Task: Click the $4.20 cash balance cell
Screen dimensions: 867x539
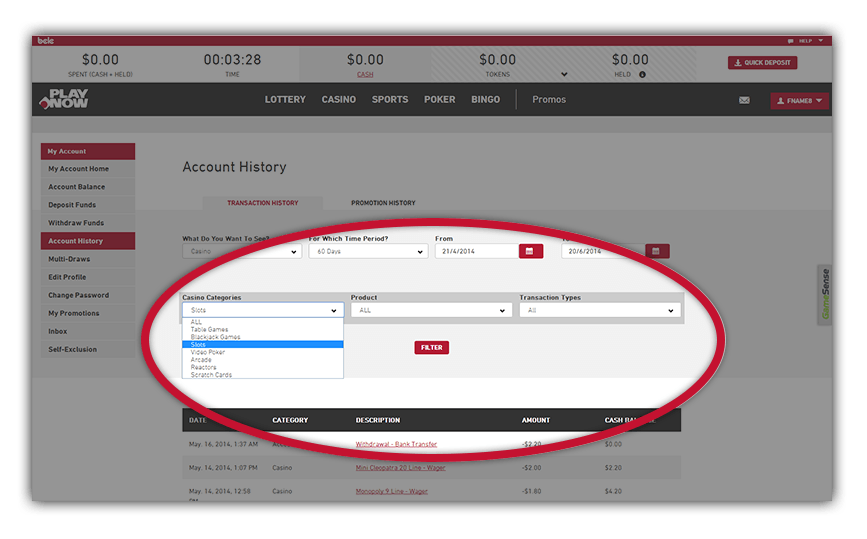Action: click(x=613, y=491)
